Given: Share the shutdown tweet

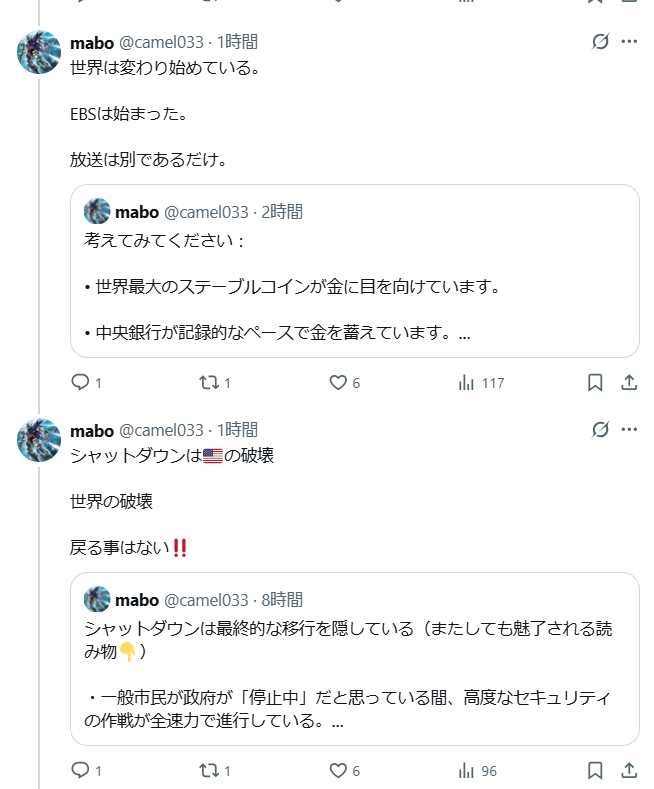Looking at the screenshot, I should tap(629, 770).
